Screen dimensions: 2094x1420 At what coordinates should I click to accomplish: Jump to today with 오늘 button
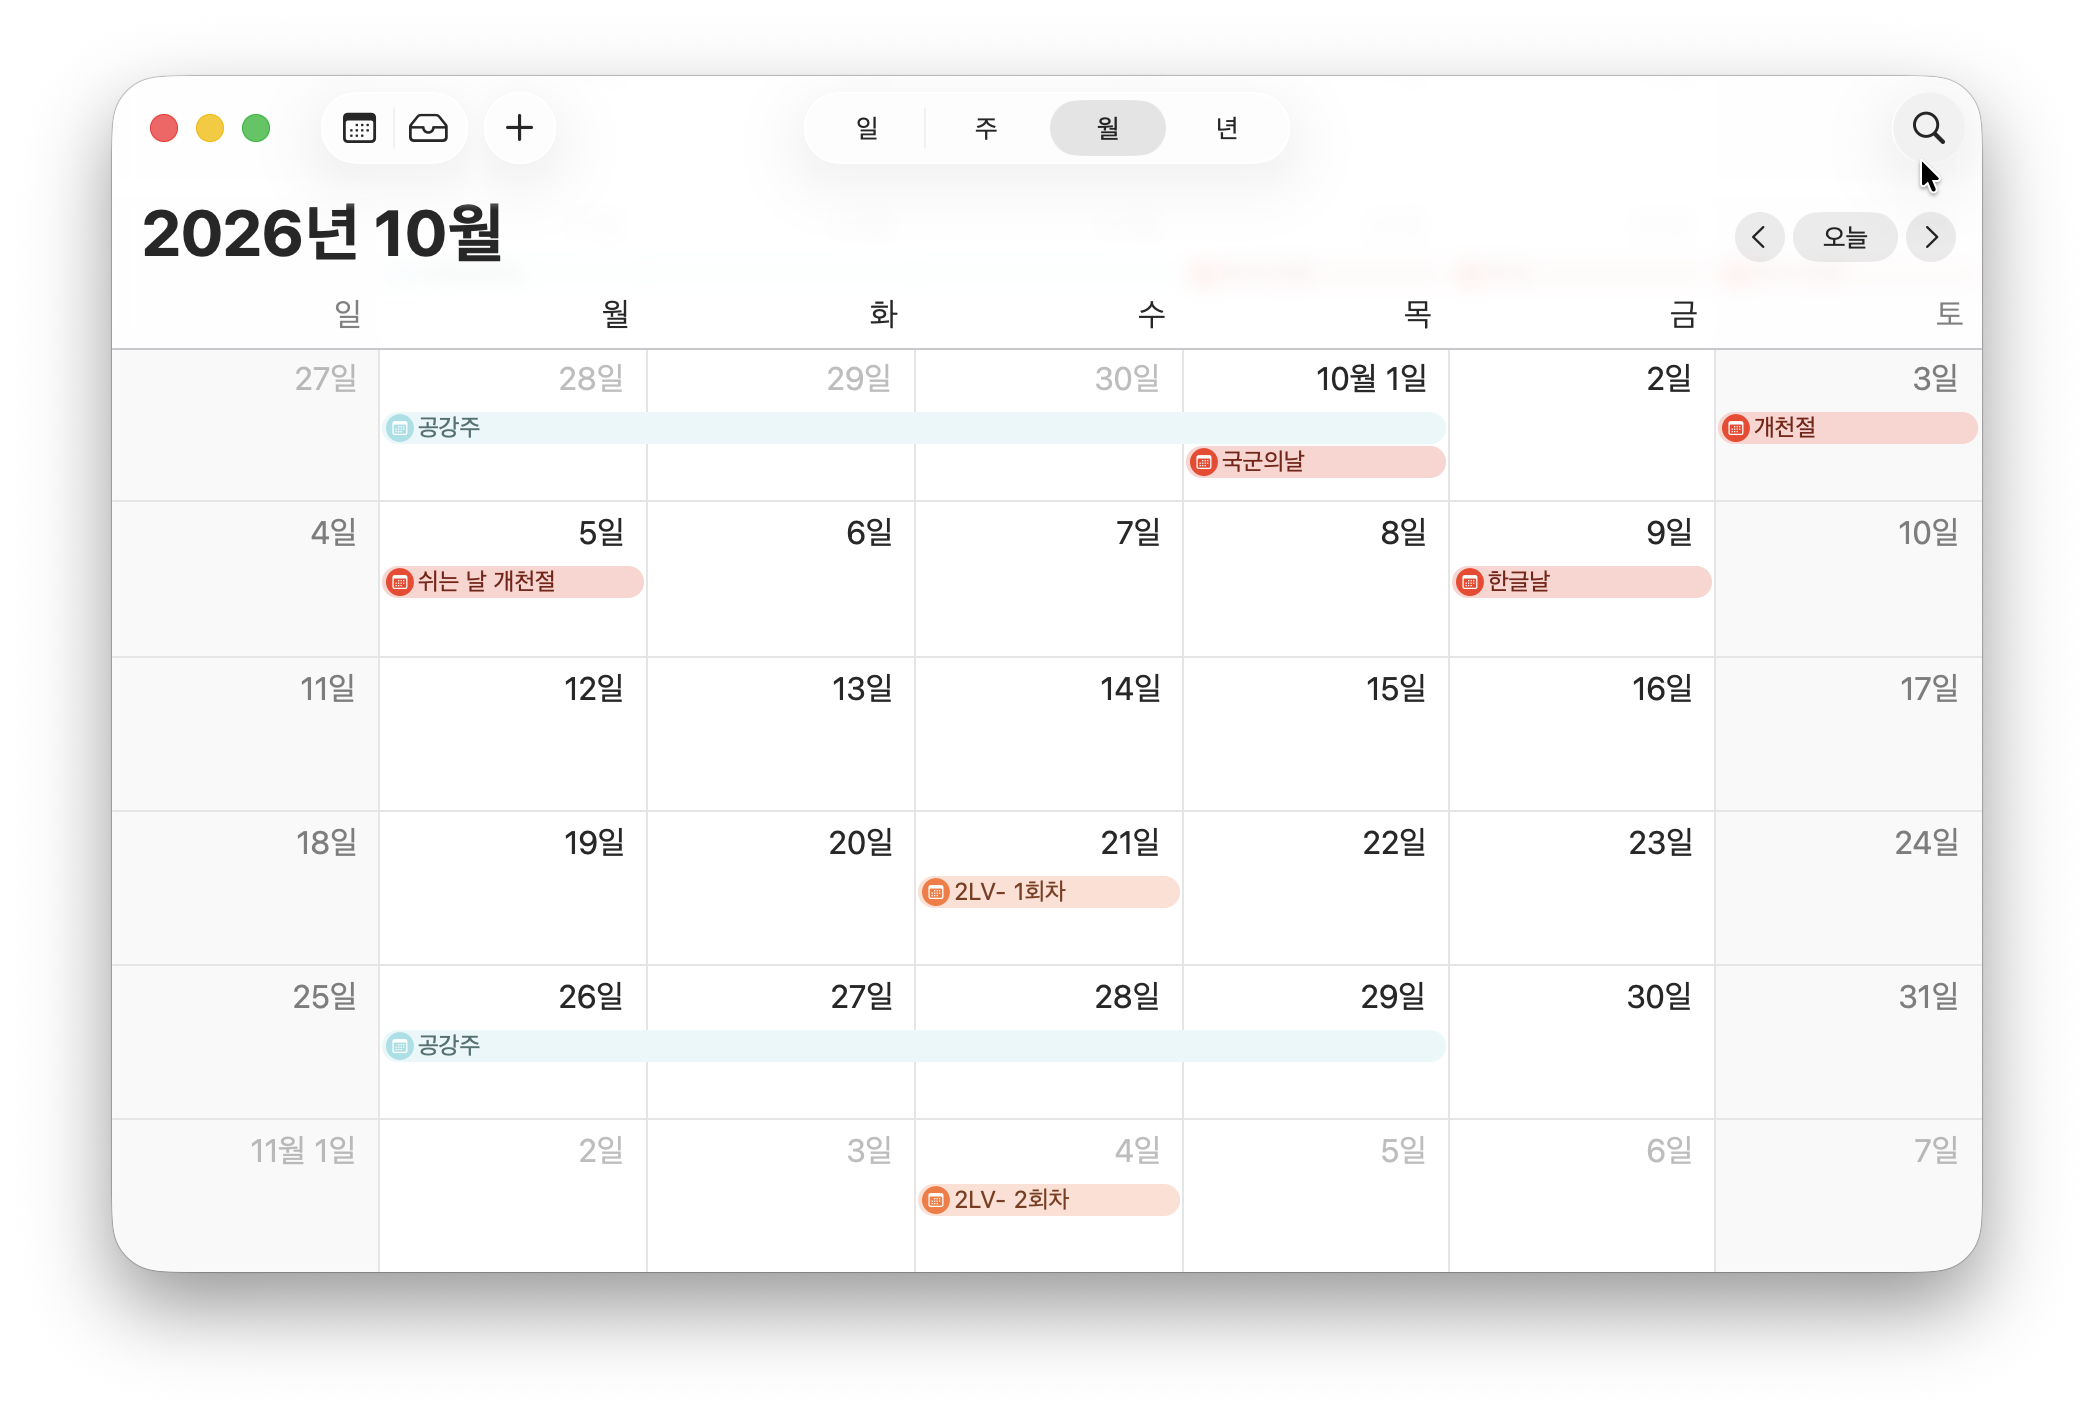pyautogui.click(x=1845, y=237)
